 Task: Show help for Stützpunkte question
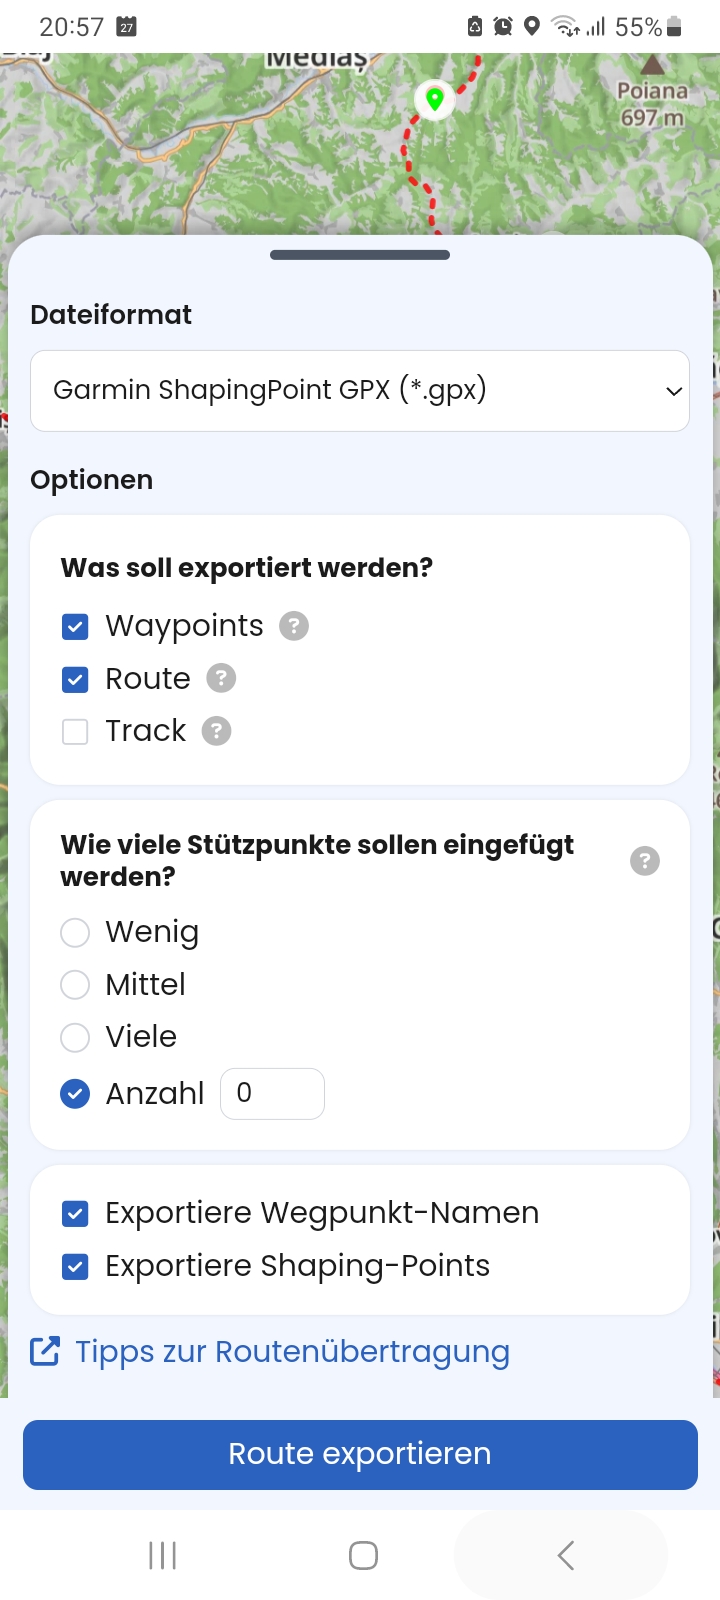[x=645, y=860]
